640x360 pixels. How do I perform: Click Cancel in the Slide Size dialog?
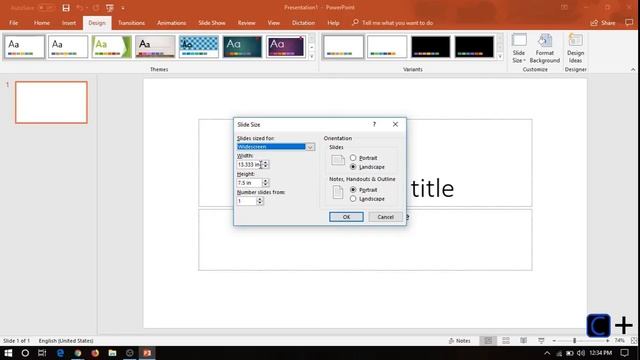pos(385,217)
